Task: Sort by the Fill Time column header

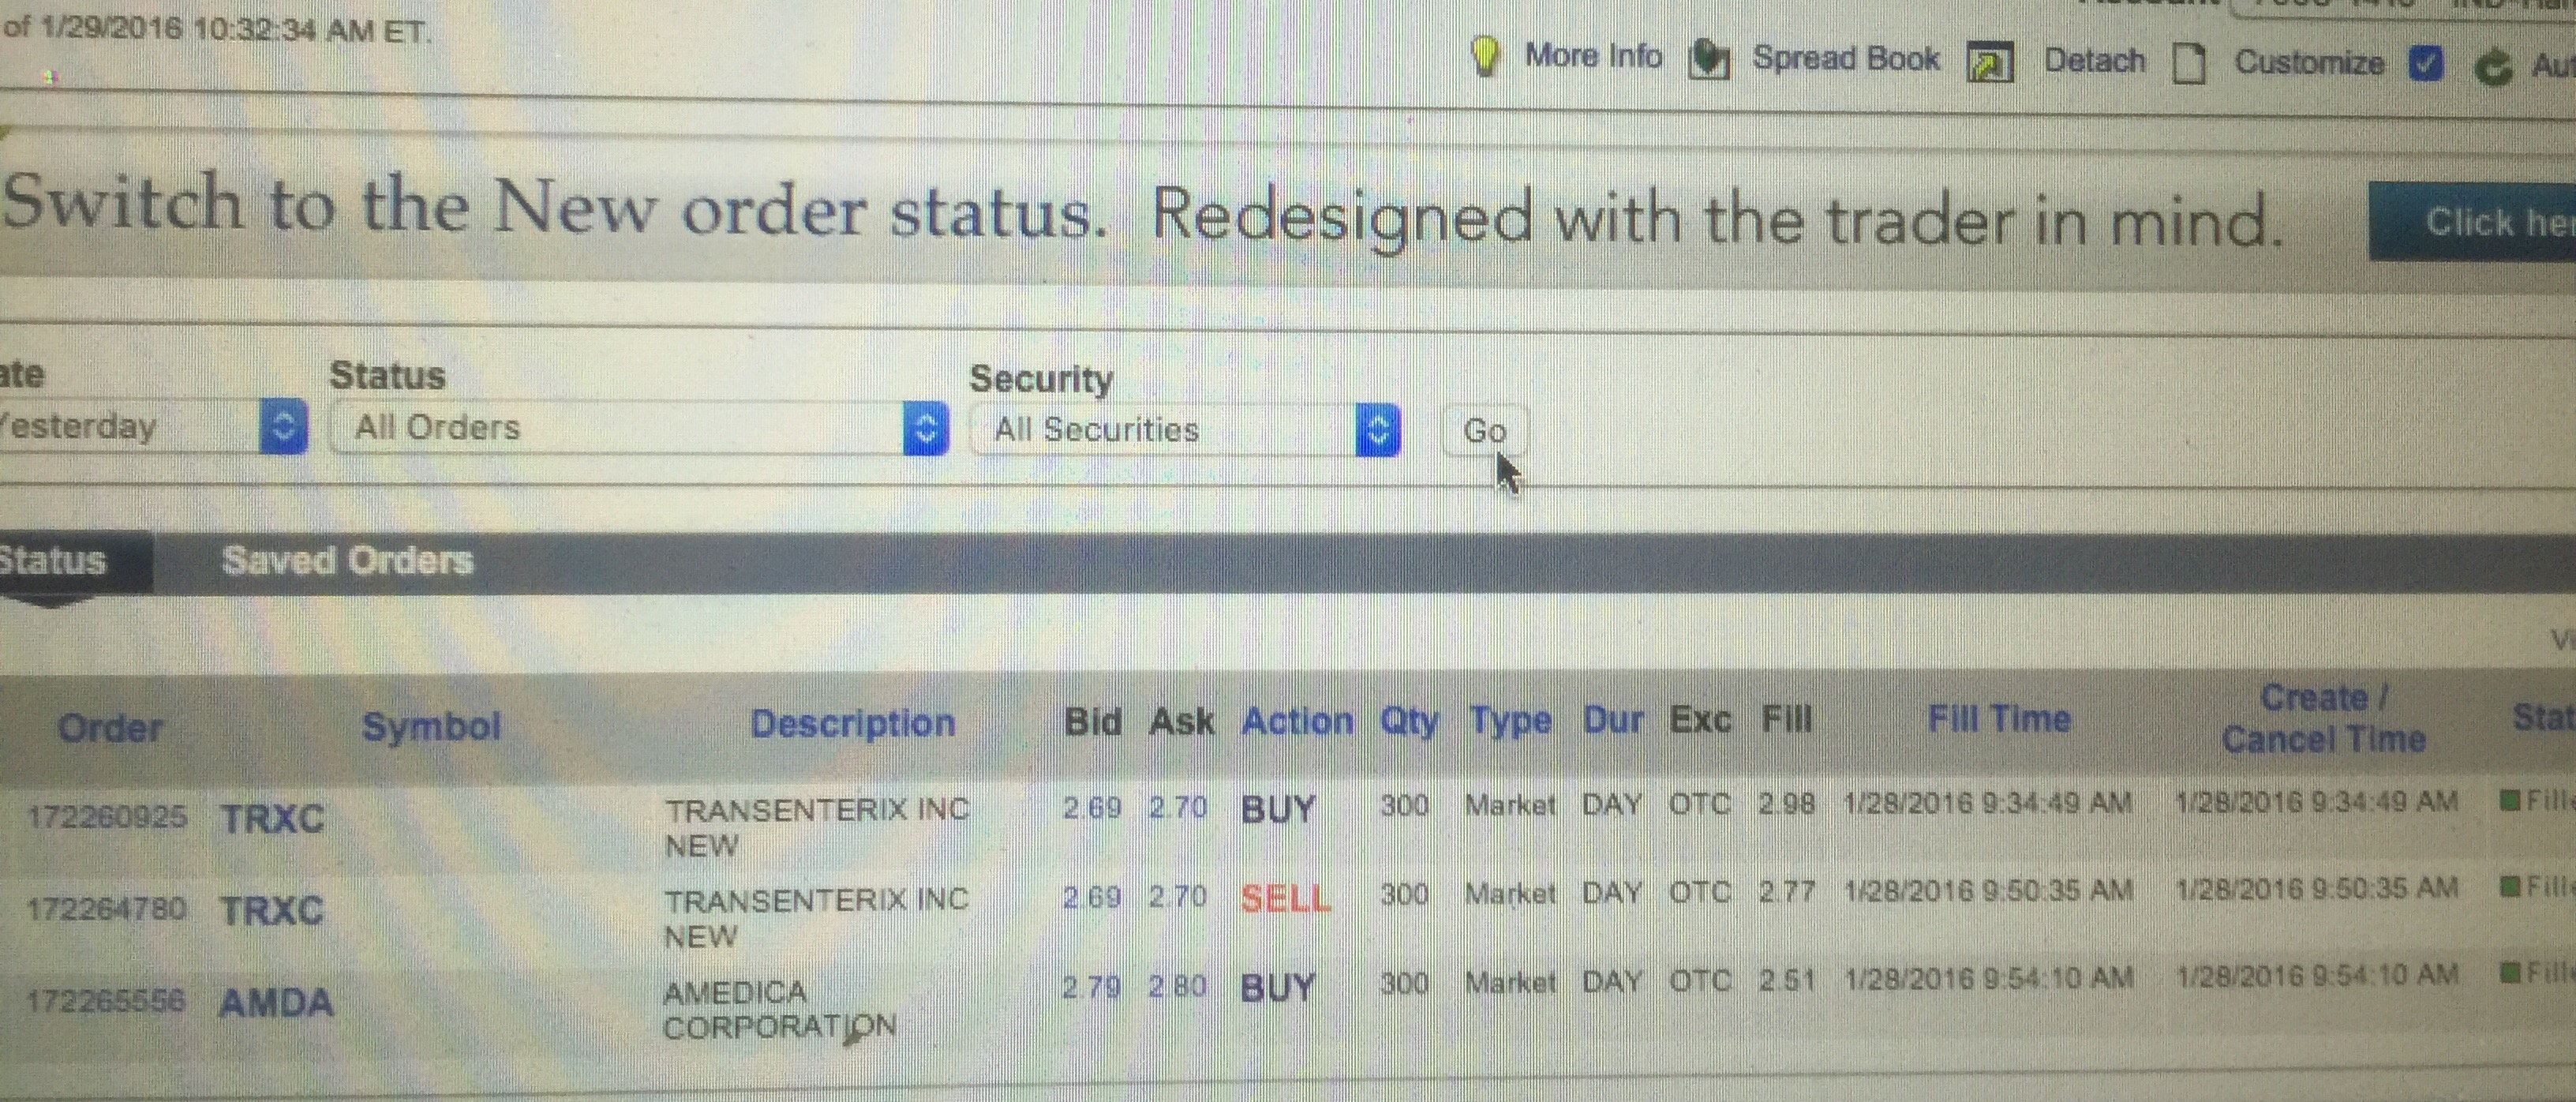Action: tap(1998, 719)
